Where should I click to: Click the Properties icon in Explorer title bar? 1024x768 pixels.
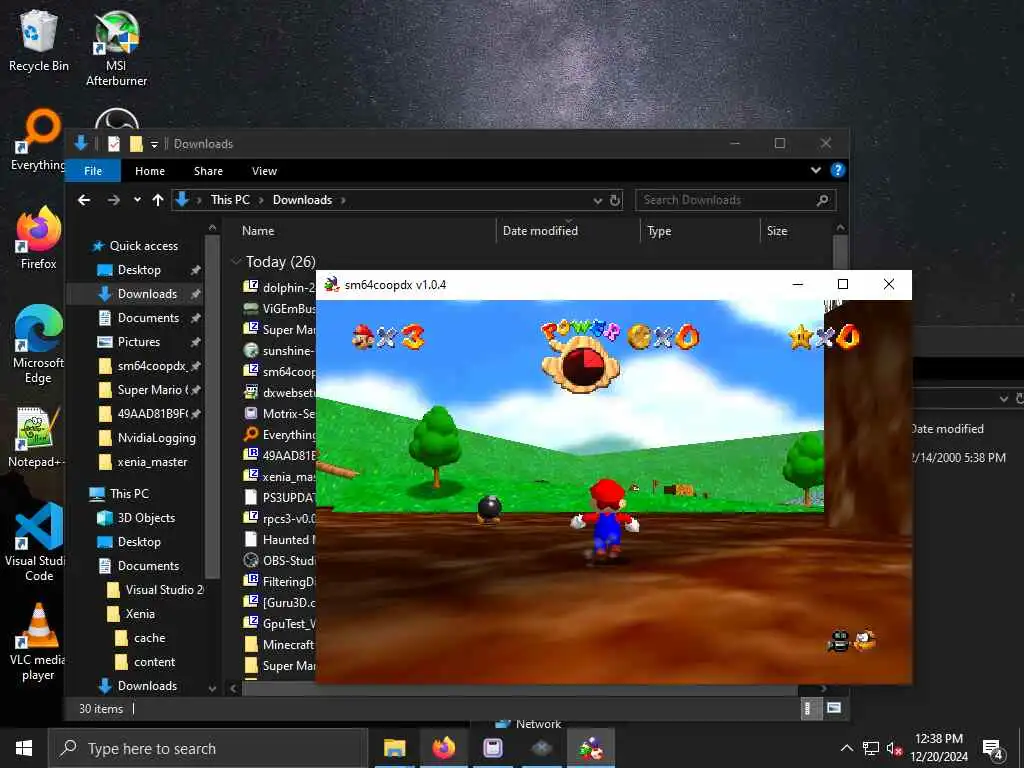click(114, 144)
